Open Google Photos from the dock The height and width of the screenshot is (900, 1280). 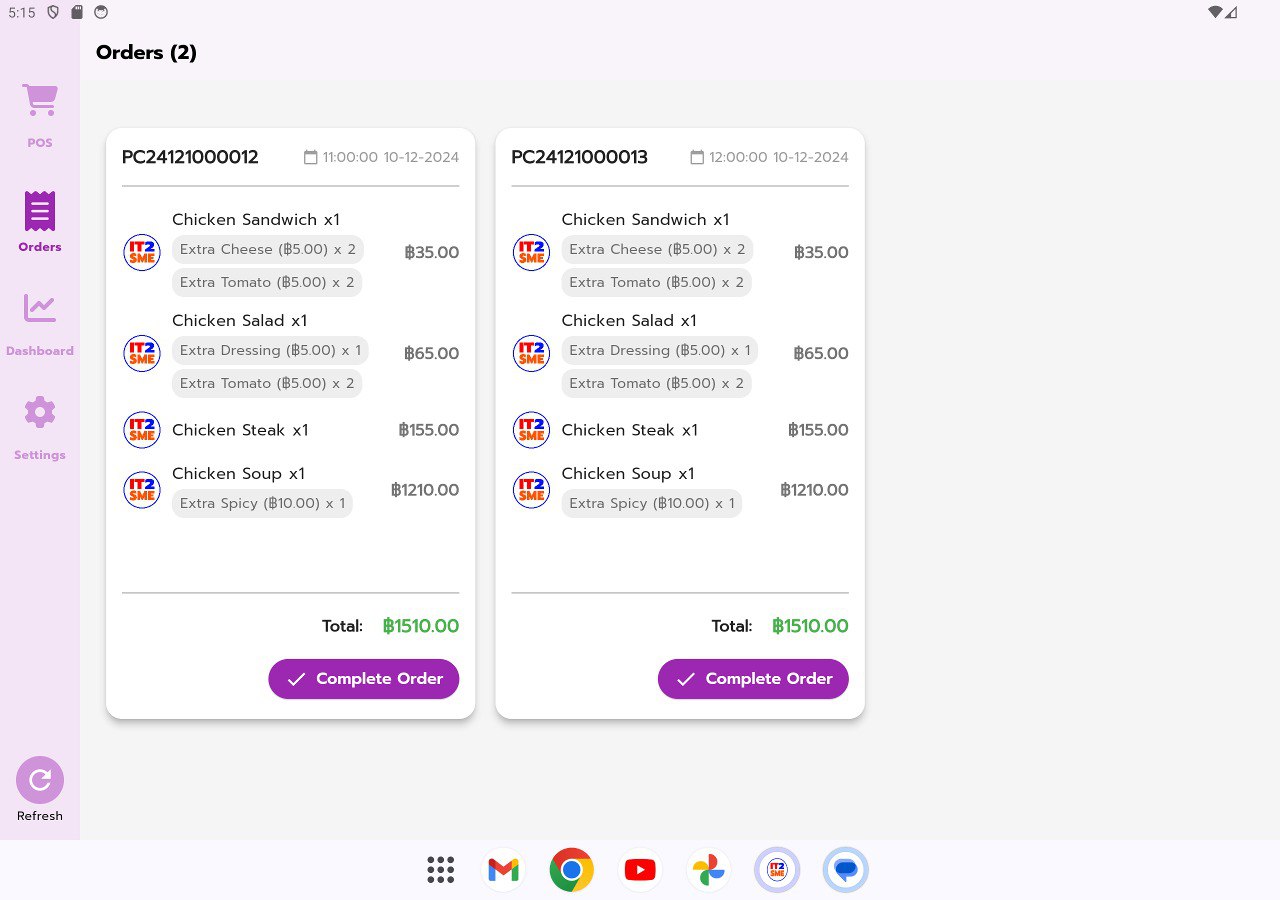(x=708, y=870)
